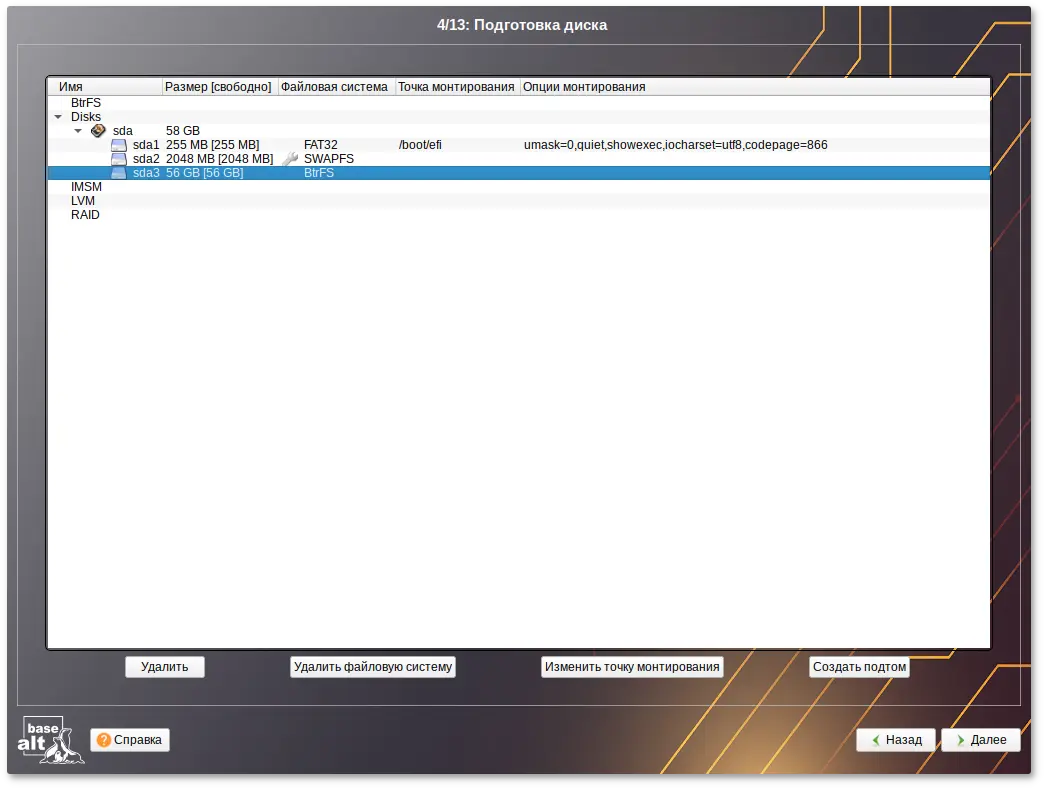Click the Создать подтом button
Screen dimensions: 1044x788
[859, 667]
